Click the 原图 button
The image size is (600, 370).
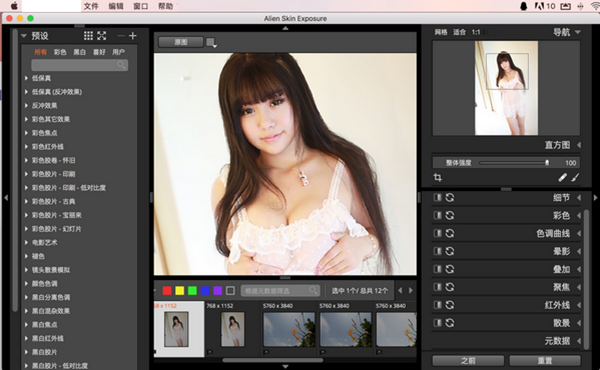click(x=181, y=42)
